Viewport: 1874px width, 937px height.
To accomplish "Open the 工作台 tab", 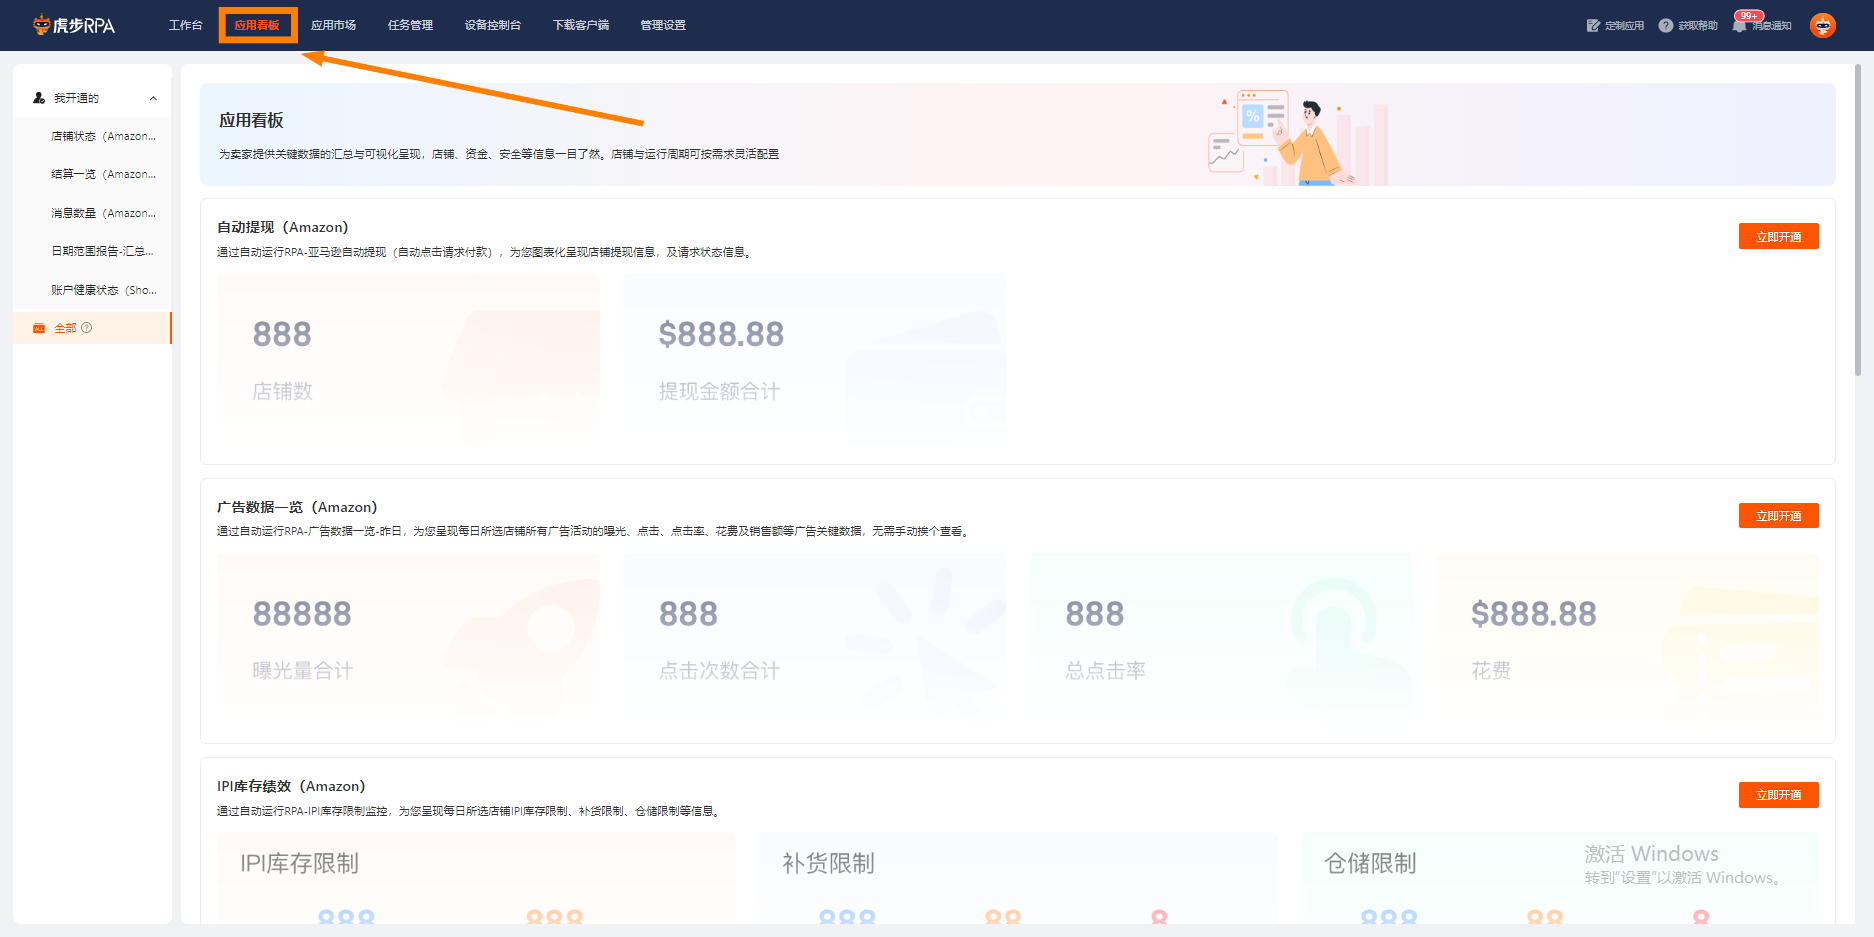I will pyautogui.click(x=185, y=25).
